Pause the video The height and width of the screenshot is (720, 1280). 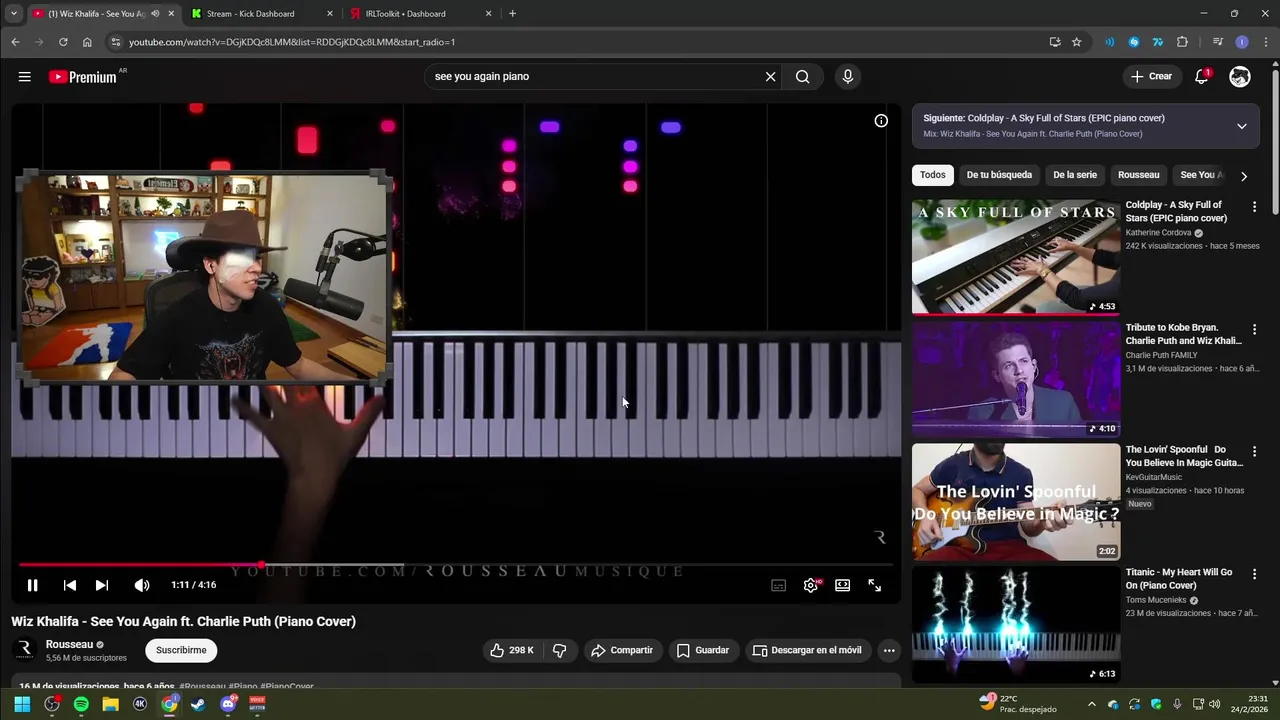click(32, 586)
